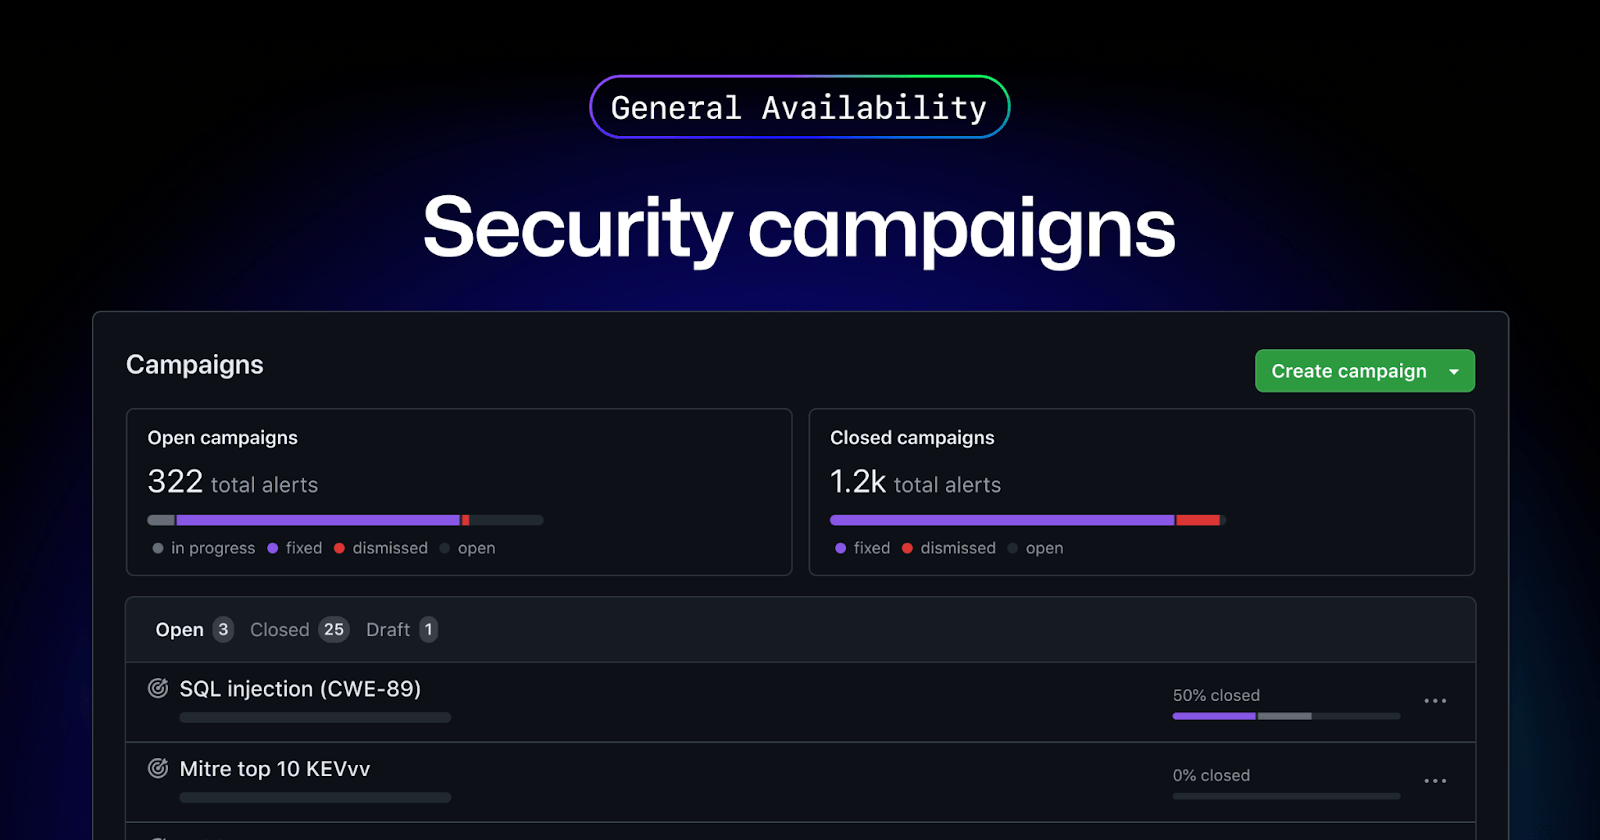Click the 'dismissed' red dot under Open campaigns
Image resolution: width=1600 pixels, height=840 pixels.
tap(340, 548)
